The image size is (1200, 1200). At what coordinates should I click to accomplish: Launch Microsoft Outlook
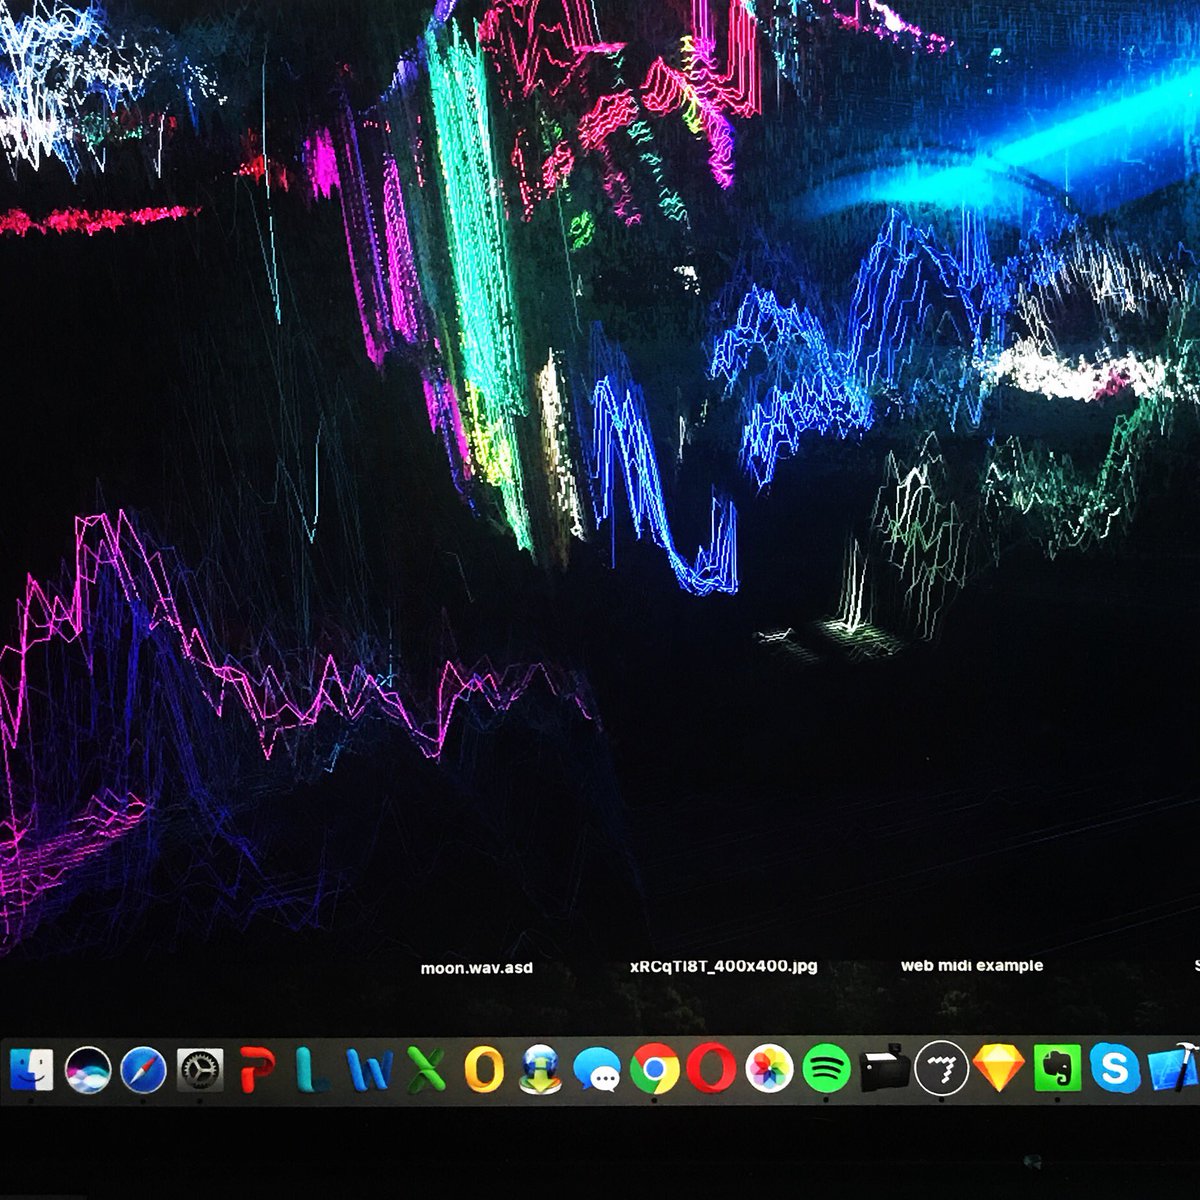483,1077
